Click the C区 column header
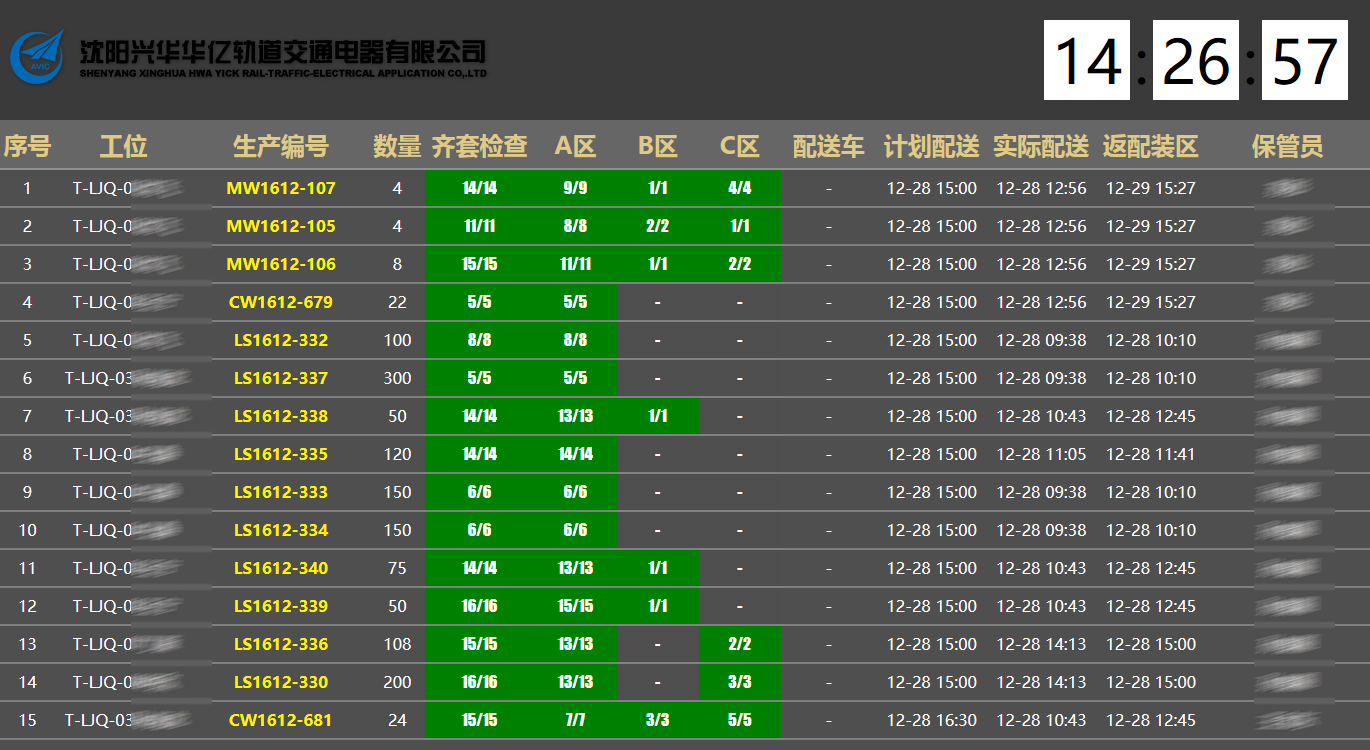The image size is (1370, 750). tap(739, 147)
